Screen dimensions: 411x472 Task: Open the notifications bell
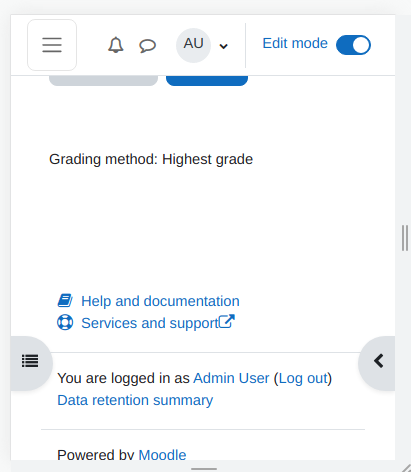click(x=116, y=45)
